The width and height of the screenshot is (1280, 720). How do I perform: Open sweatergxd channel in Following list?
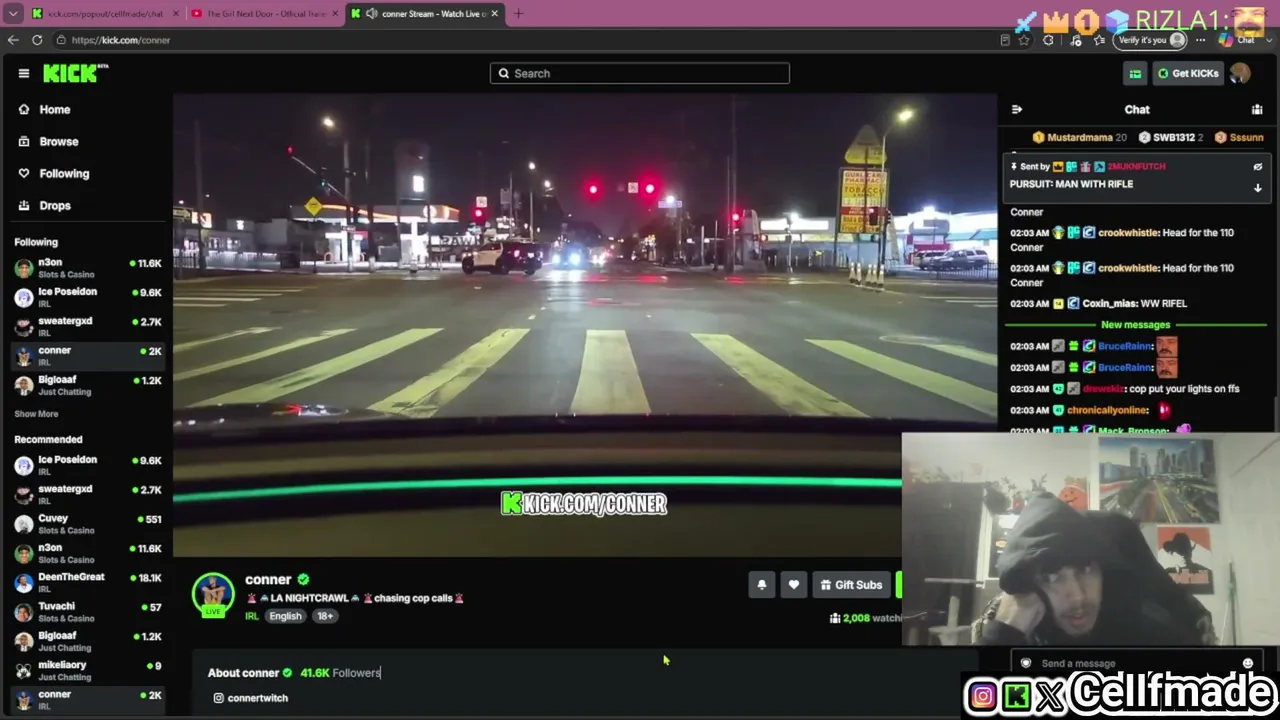click(88, 326)
